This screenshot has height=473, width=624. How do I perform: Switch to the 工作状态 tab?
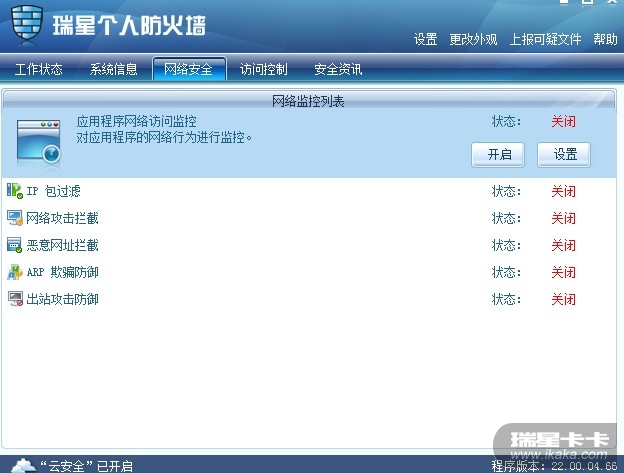pyautogui.click(x=39, y=70)
